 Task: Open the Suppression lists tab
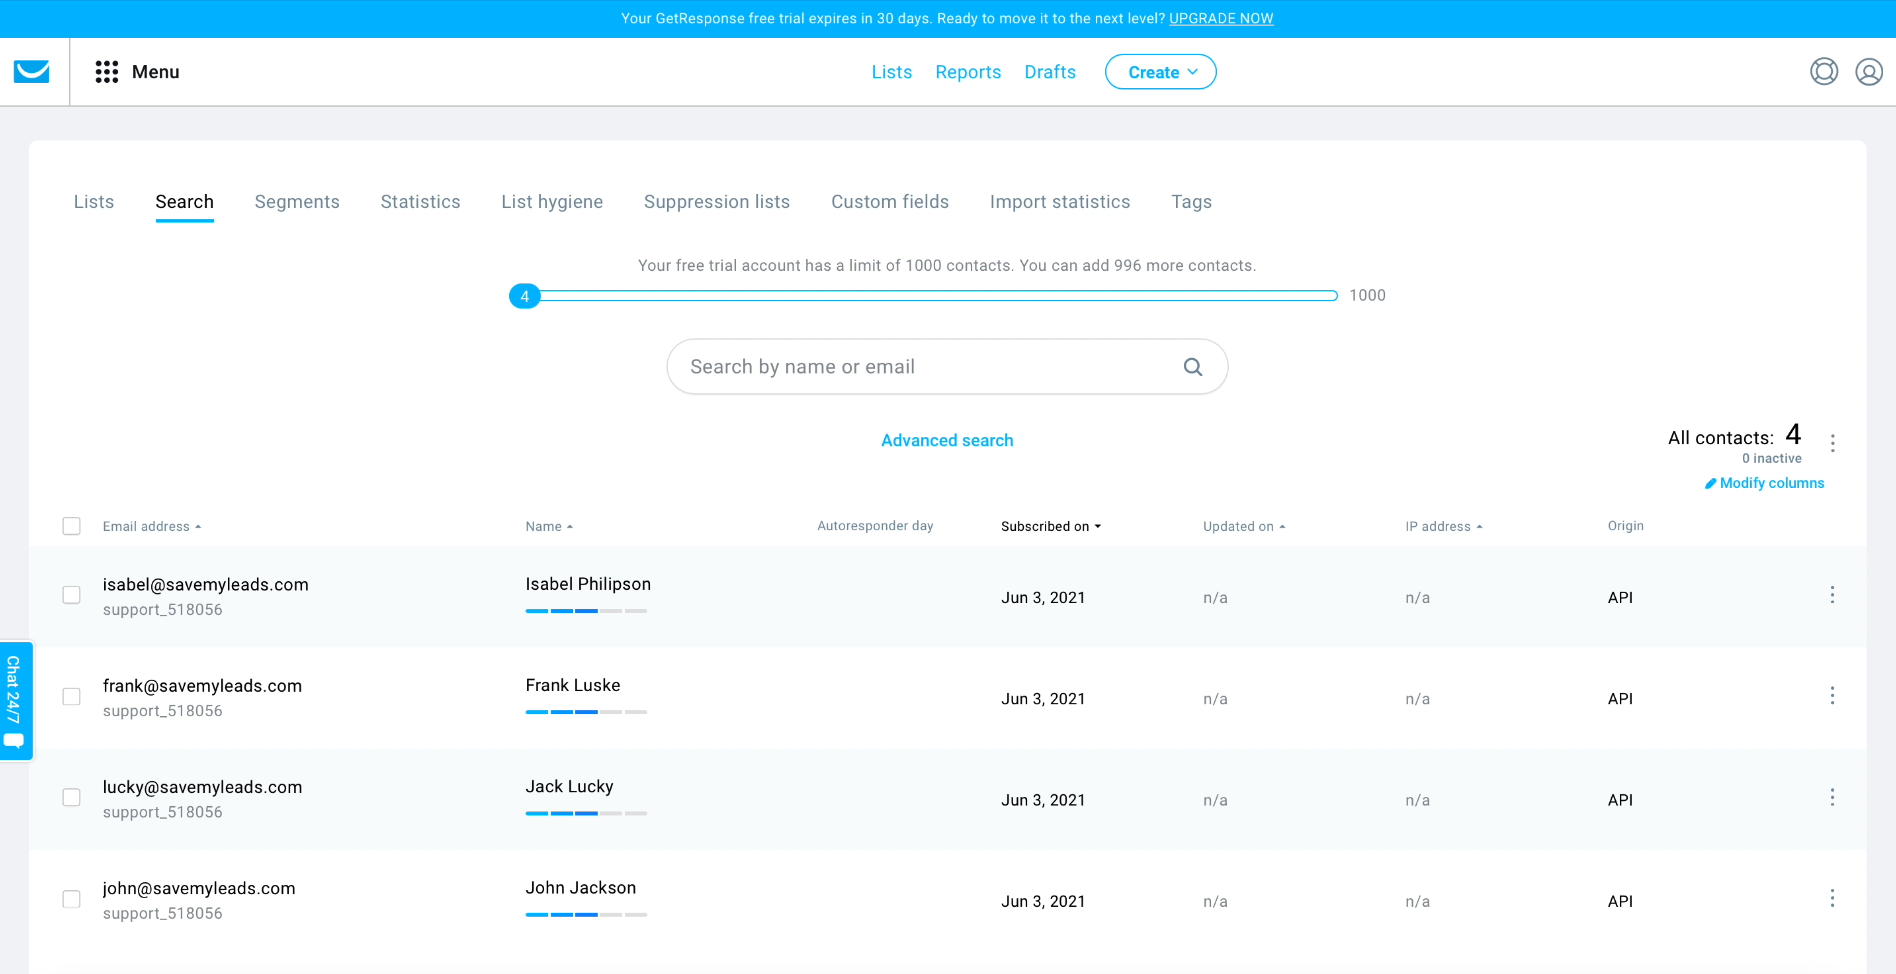coord(717,202)
